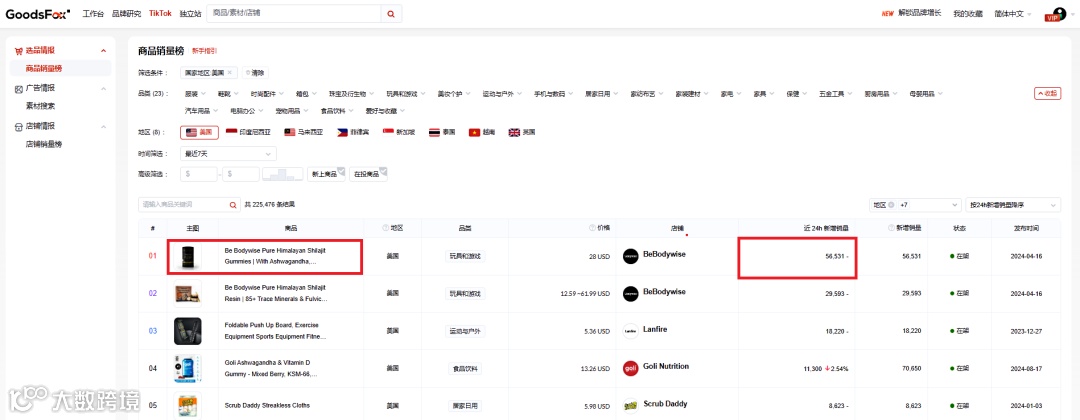Expand the 五金工具 category dropdown
This screenshot has width=1080, height=420.
pos(837,94)
